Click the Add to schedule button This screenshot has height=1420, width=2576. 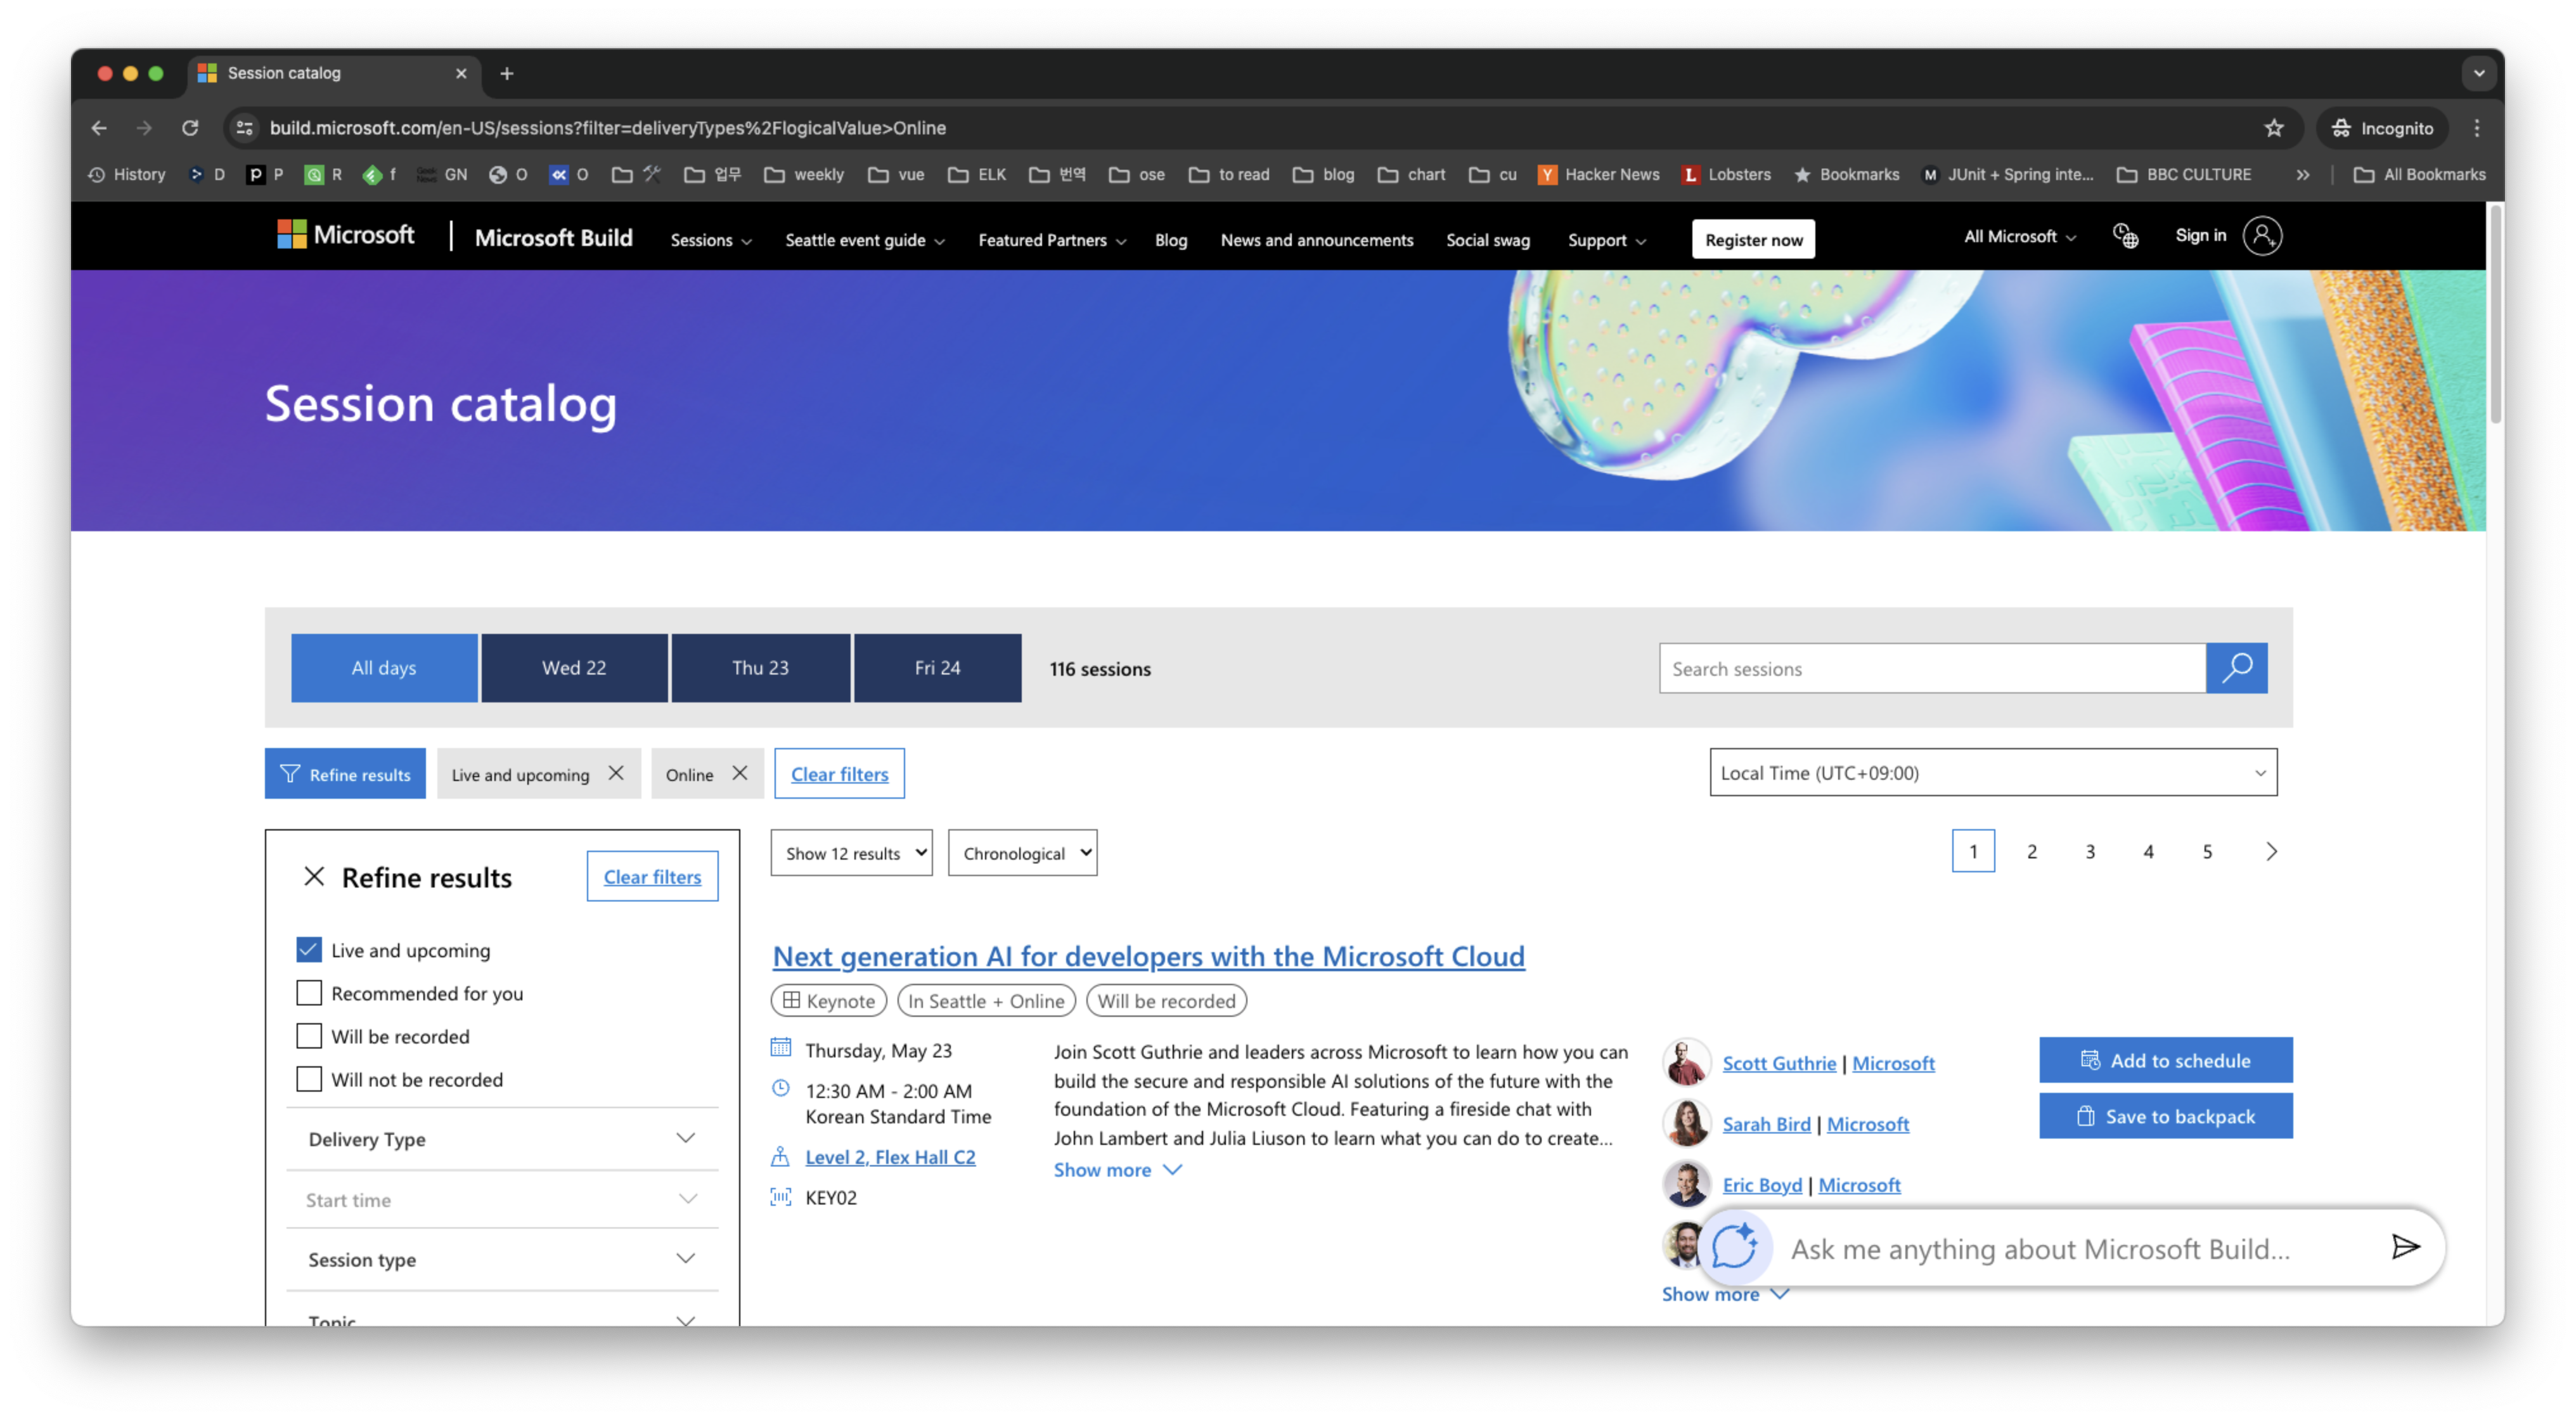click(2165, 1060)
